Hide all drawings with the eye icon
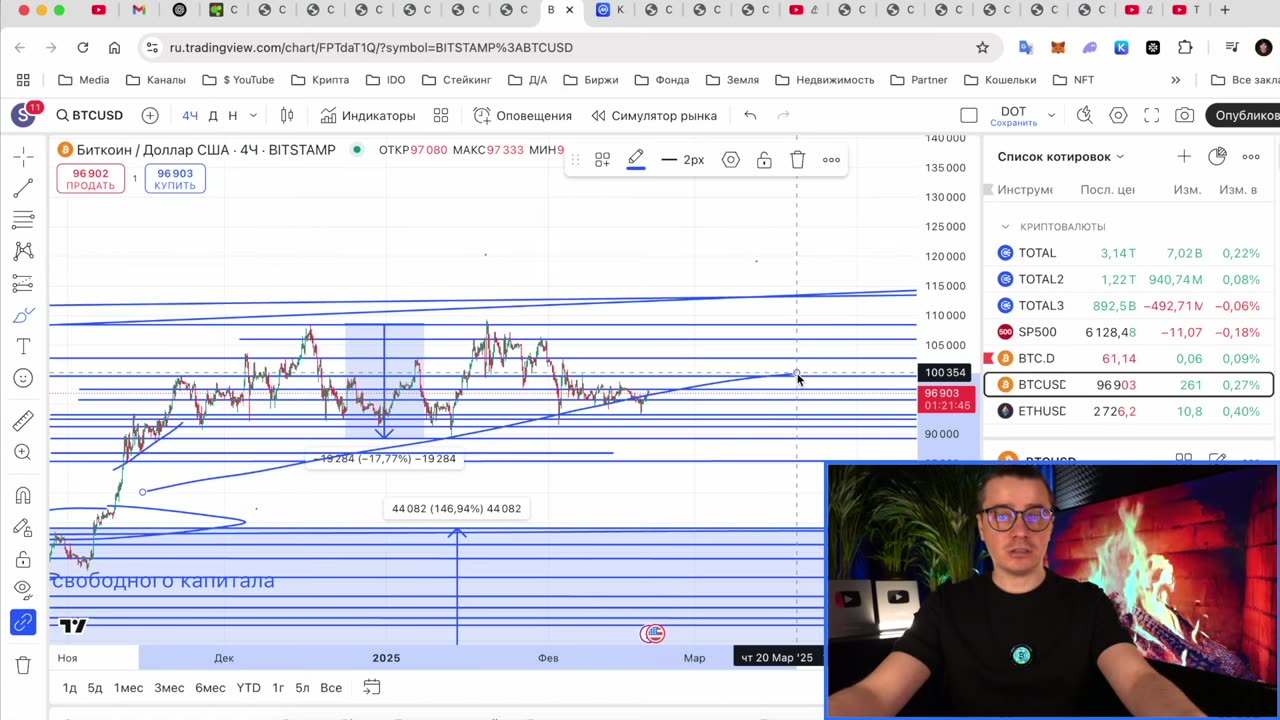Screen dimensions: 1280x720 click(x=23, y=591)
